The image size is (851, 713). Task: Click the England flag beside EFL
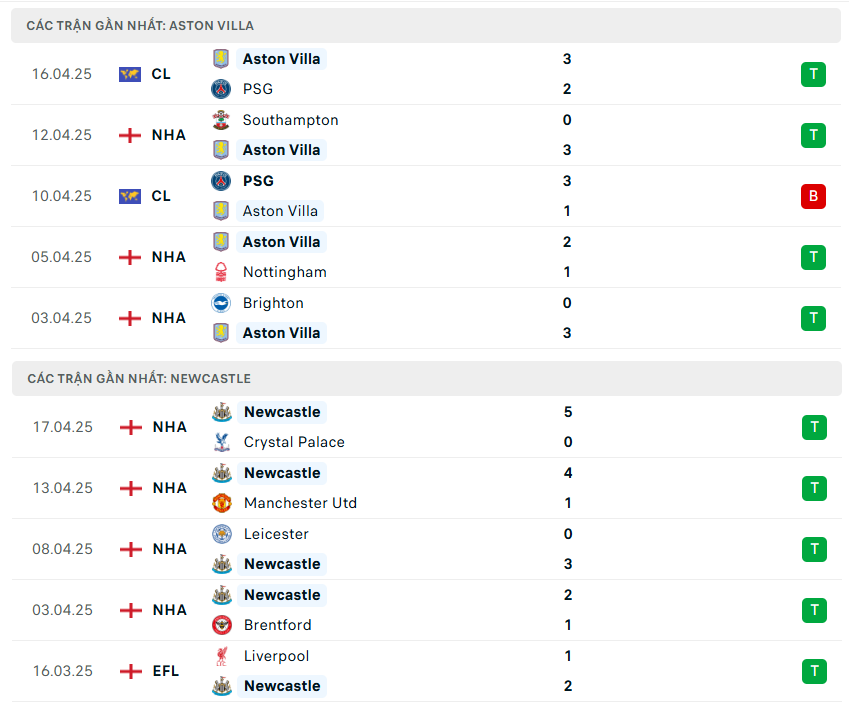130,671
